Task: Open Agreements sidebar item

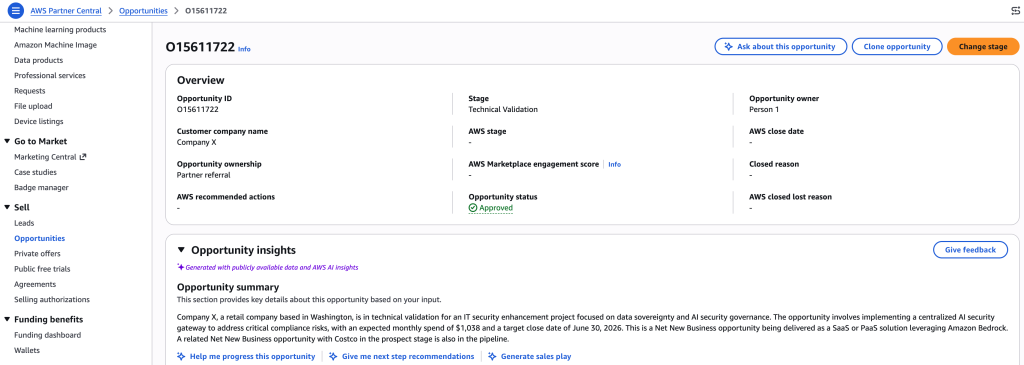Action: (35, 284)
